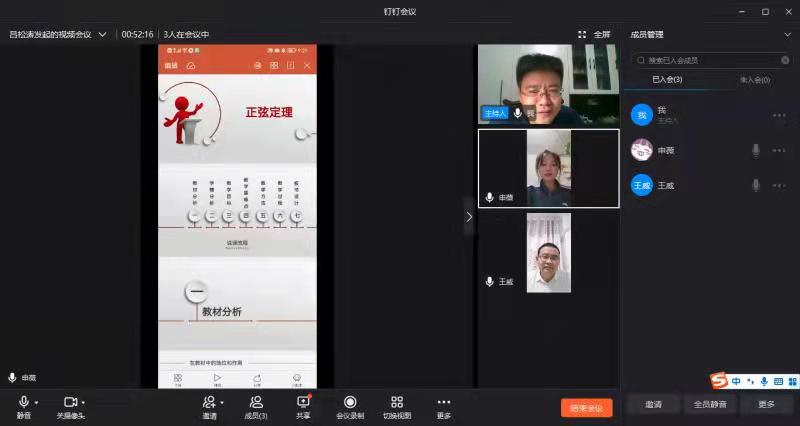
Task: Click the 邀请 icon in bottom toolbar
Action: click(208, 402)
